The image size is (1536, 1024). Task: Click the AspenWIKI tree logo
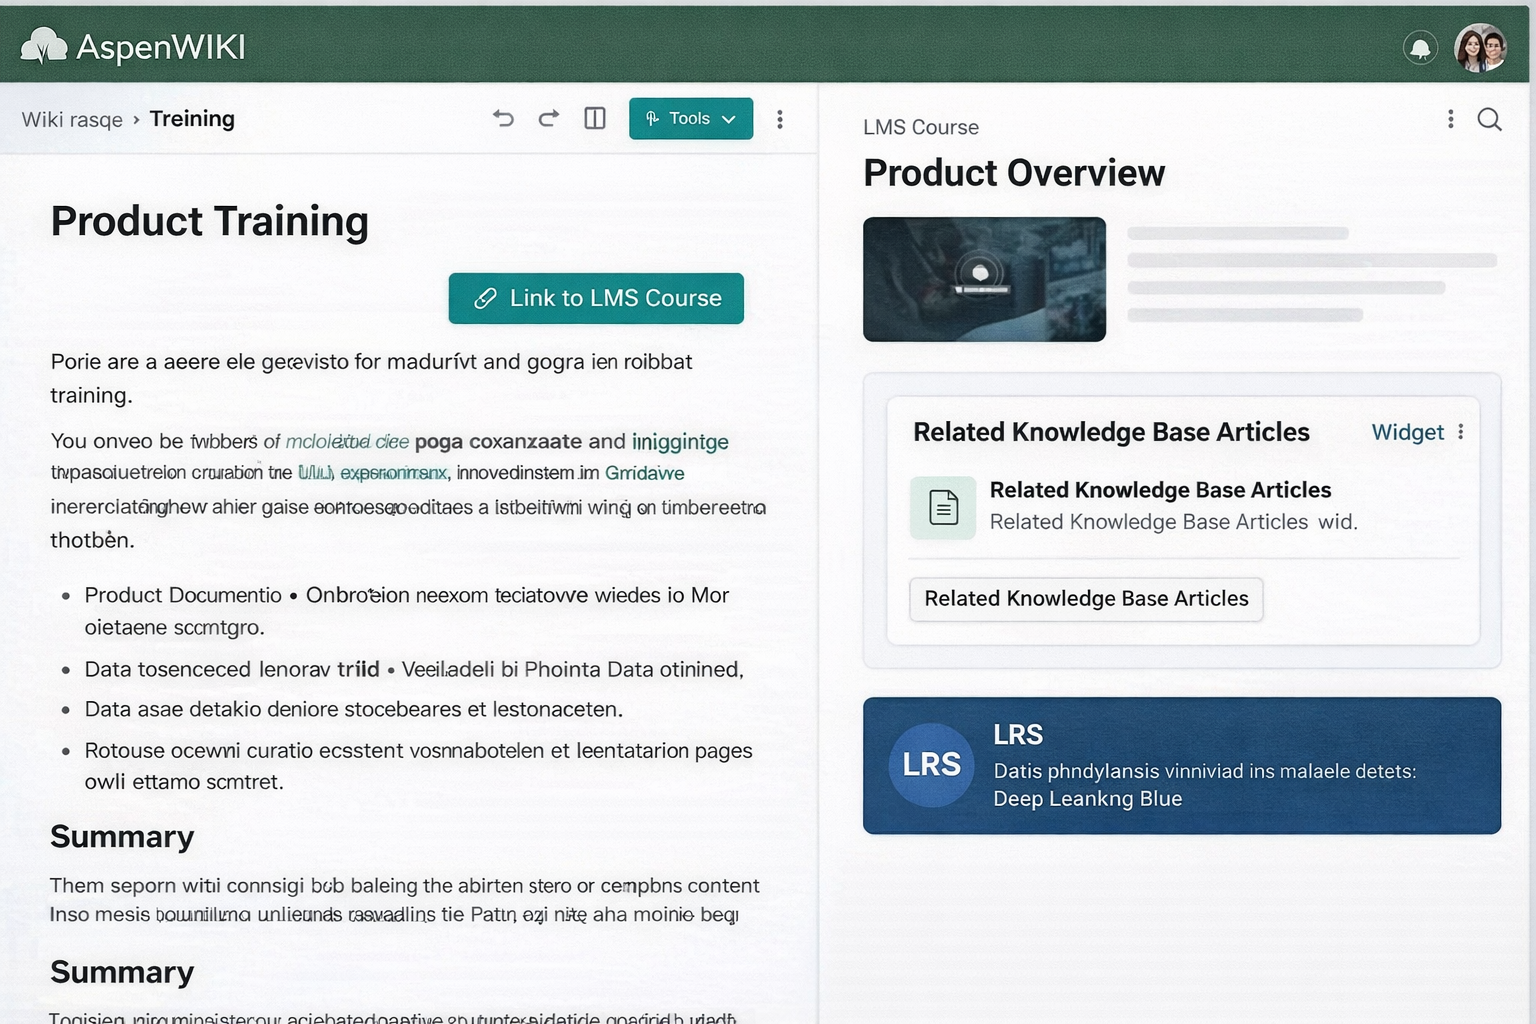(44, 46)
